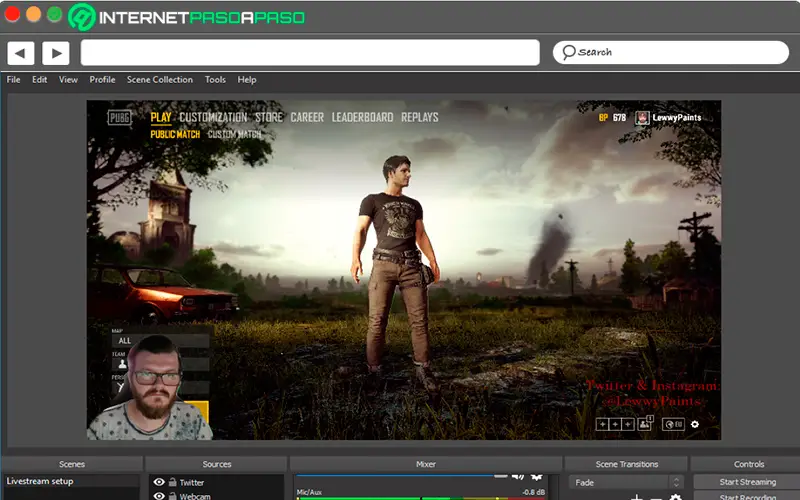Open the PUBG friends list icon

tap(645, 423)
